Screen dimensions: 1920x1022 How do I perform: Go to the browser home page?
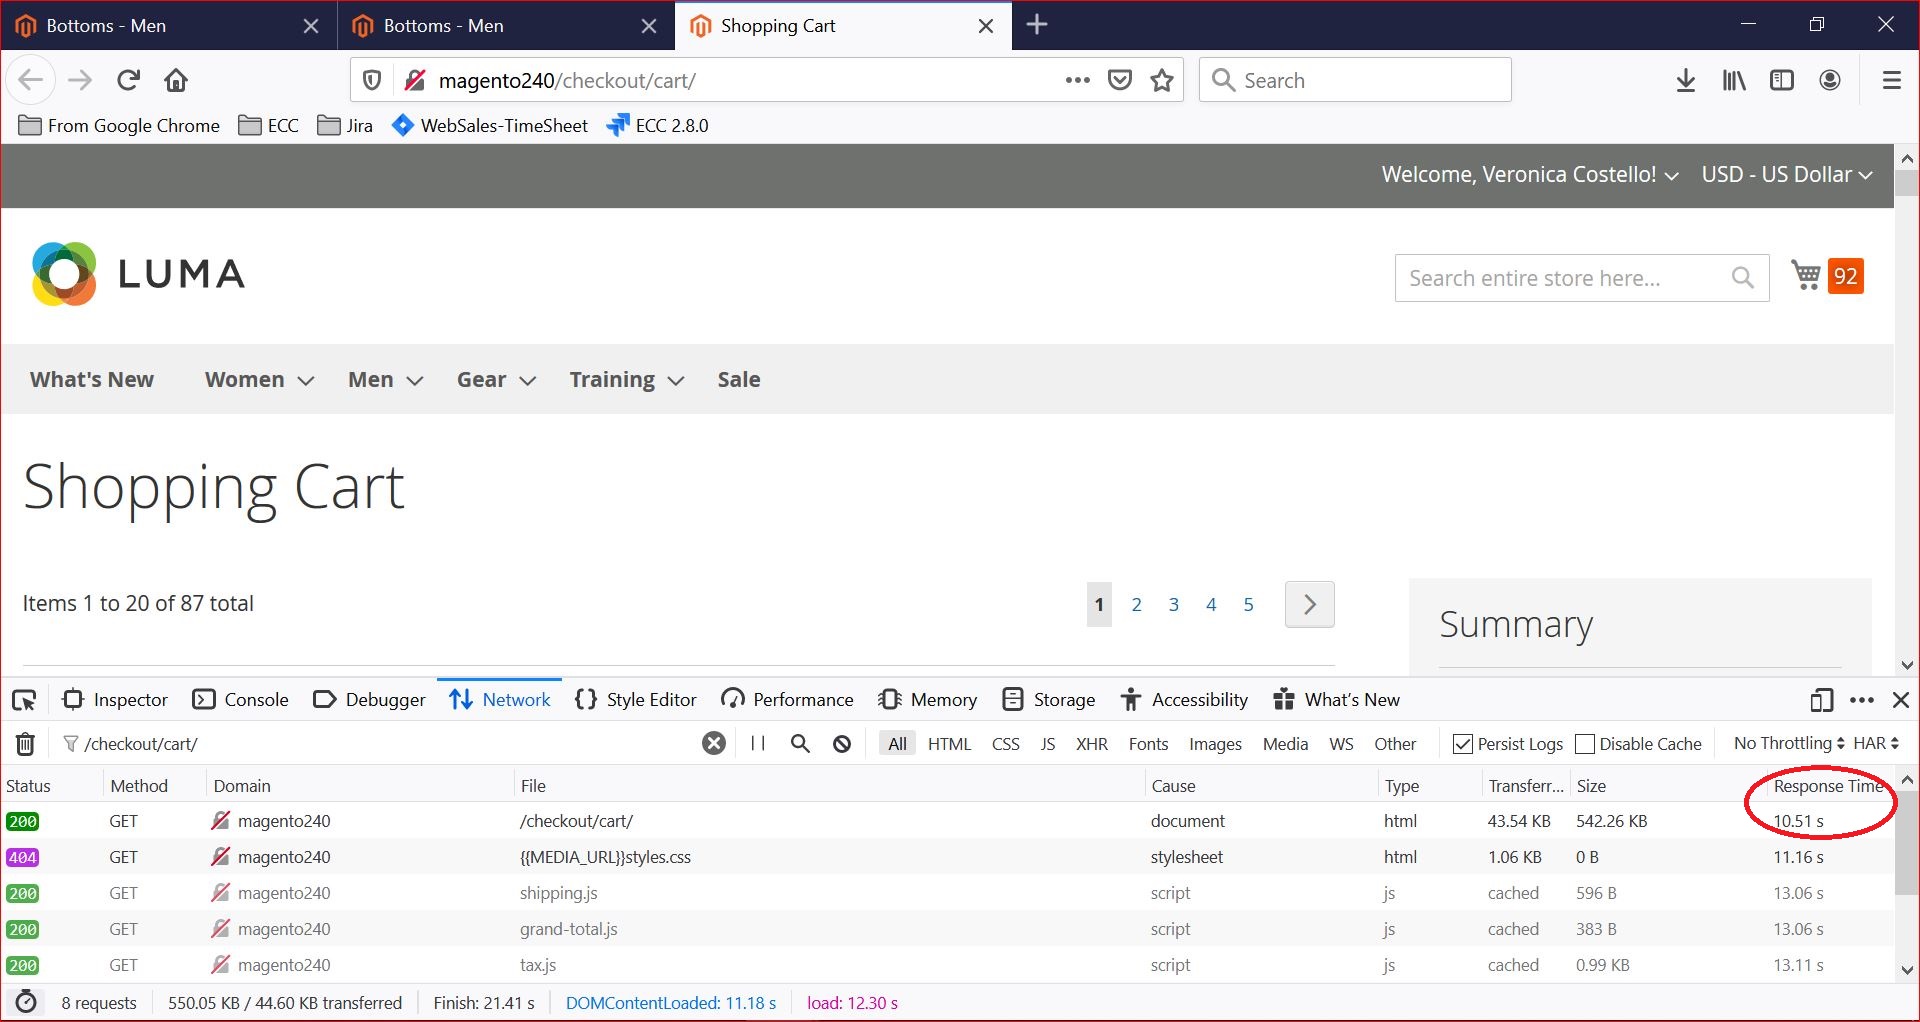(x=176, y=80)
